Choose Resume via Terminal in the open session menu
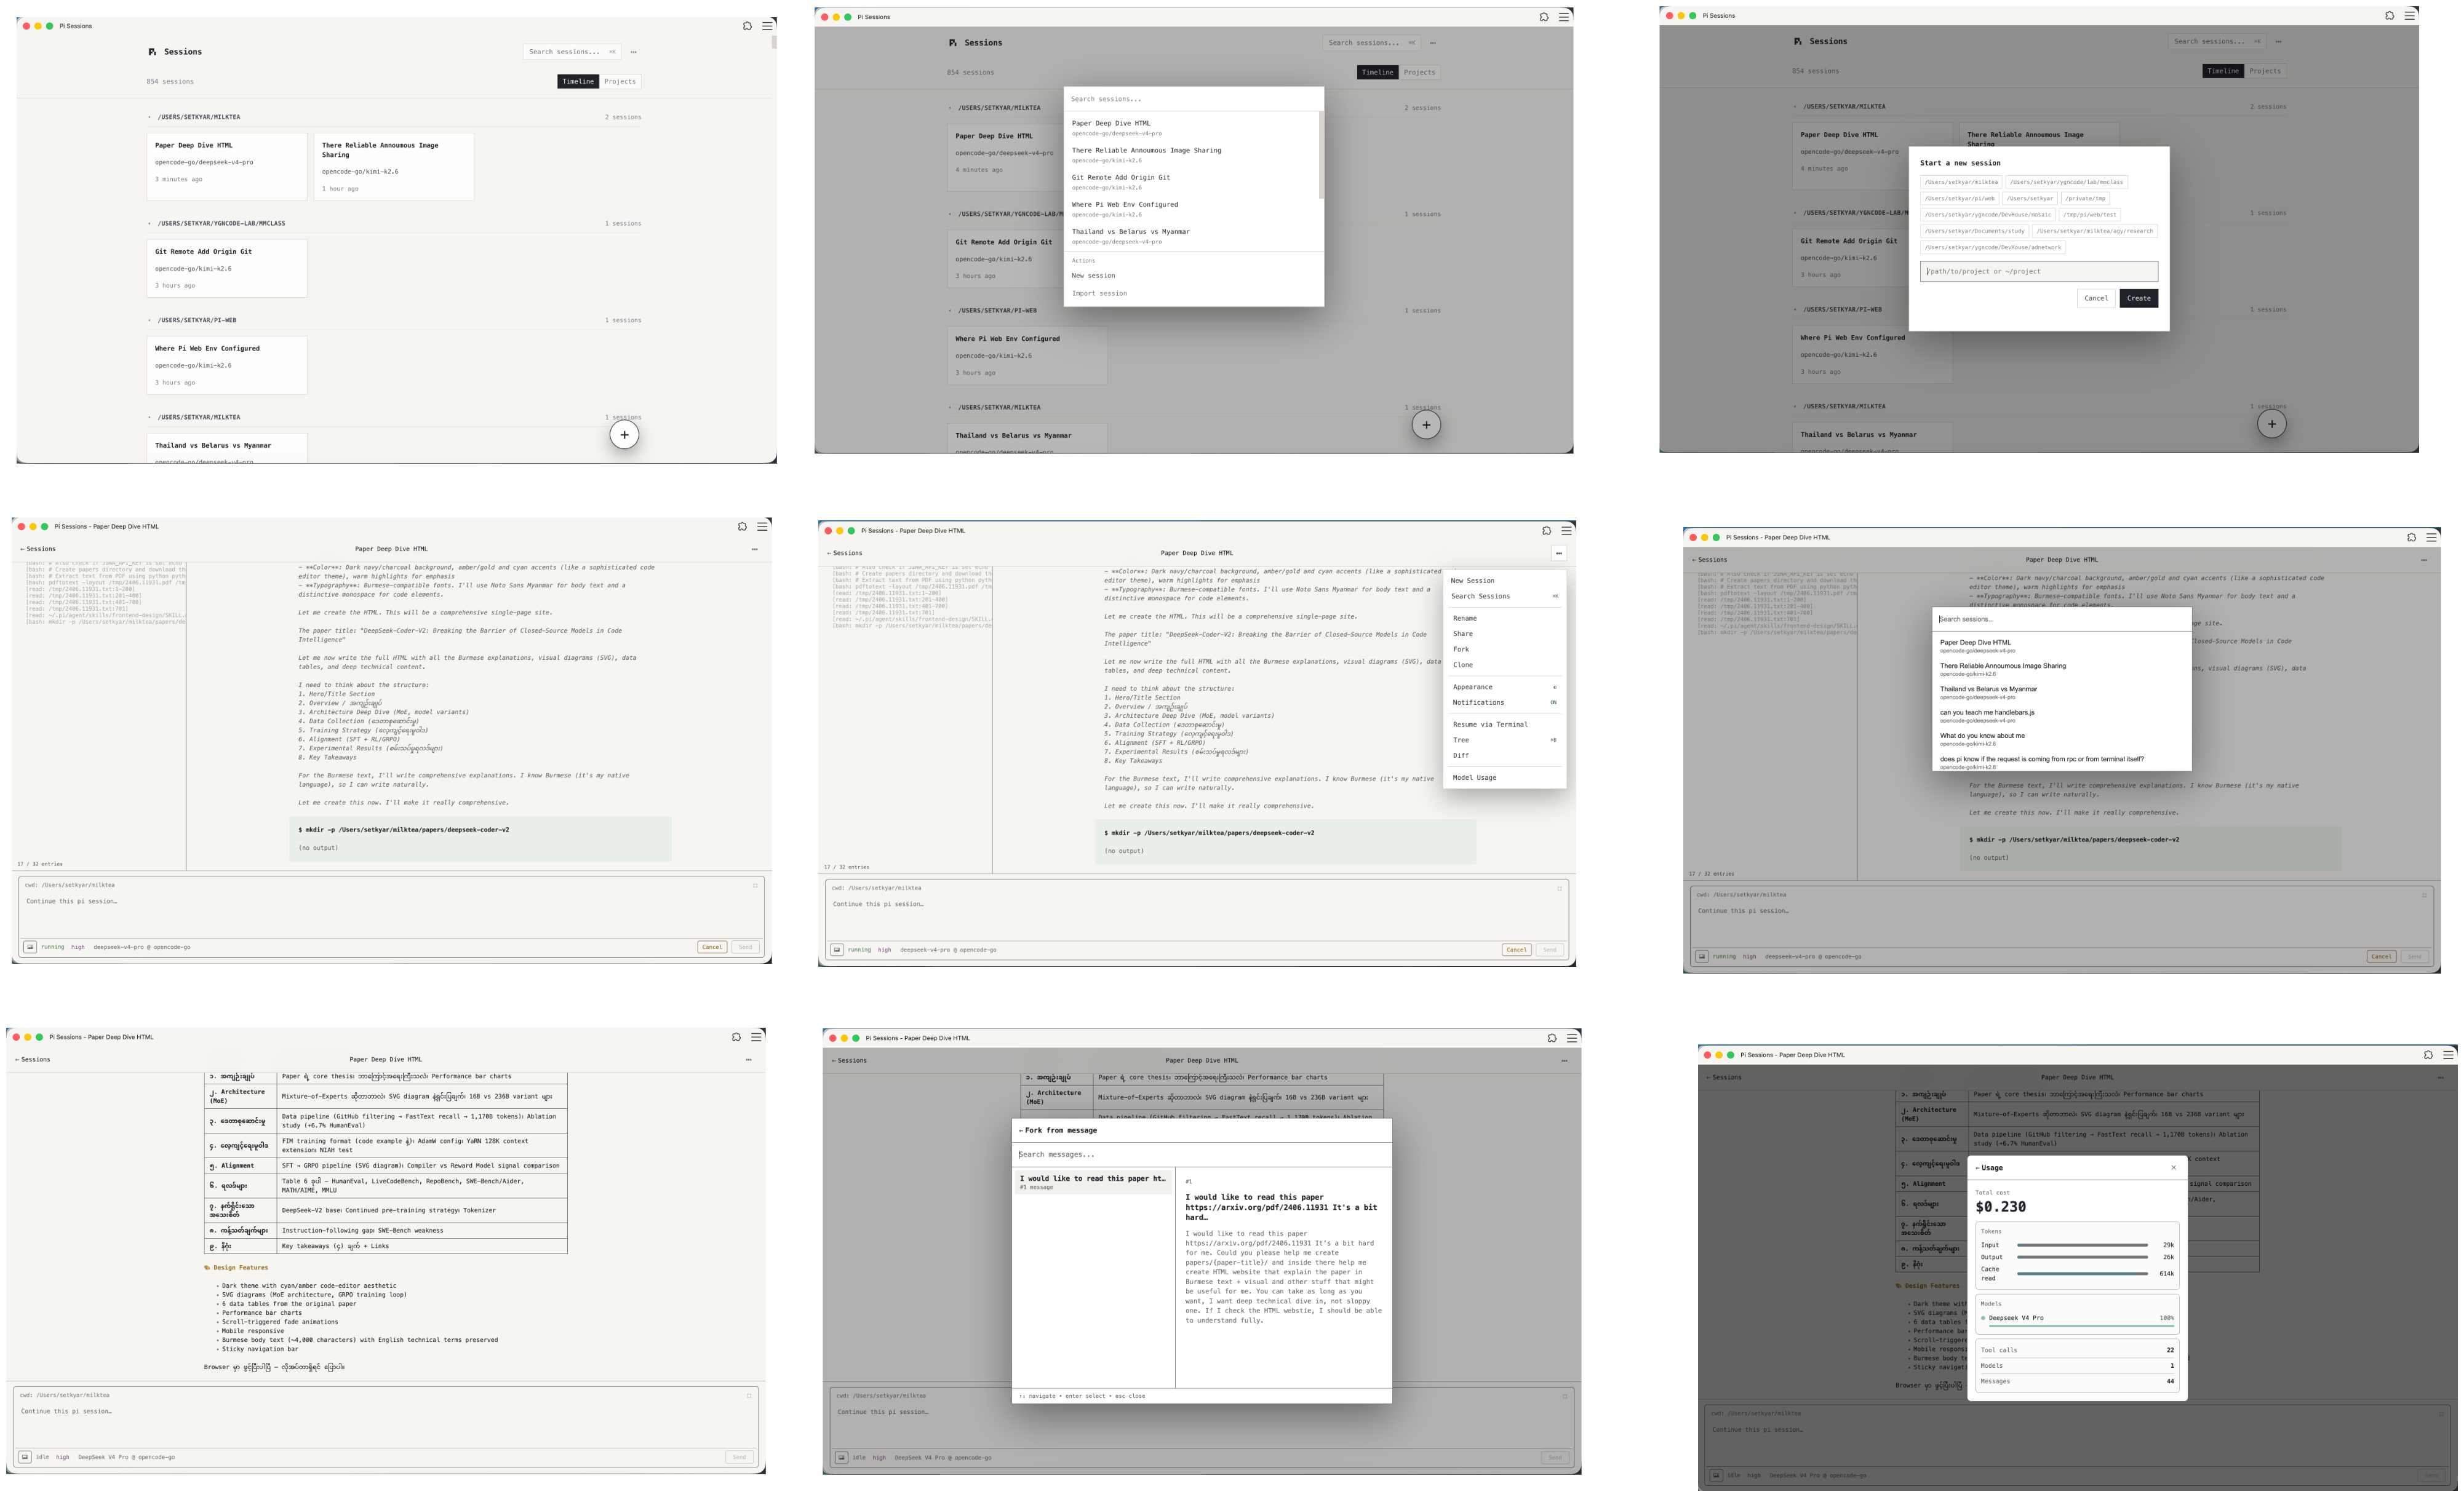Viewport: 2464px width, 1497px height. pyautogui.click(x=1504, y=724)
